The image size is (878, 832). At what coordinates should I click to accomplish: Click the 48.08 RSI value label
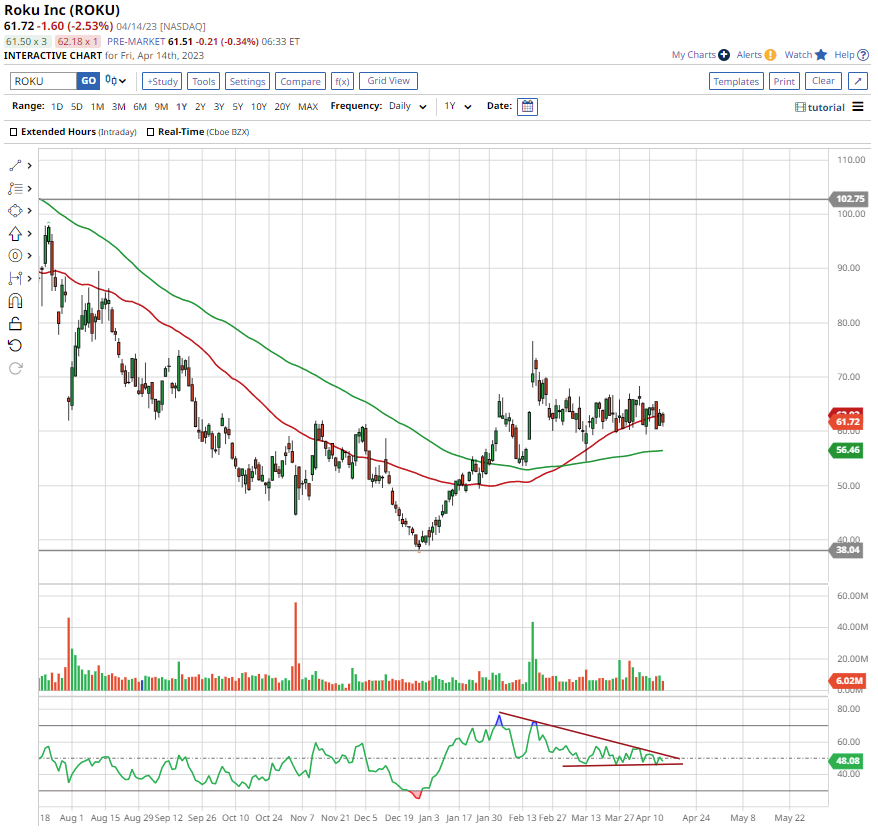(x=847, y=760)
